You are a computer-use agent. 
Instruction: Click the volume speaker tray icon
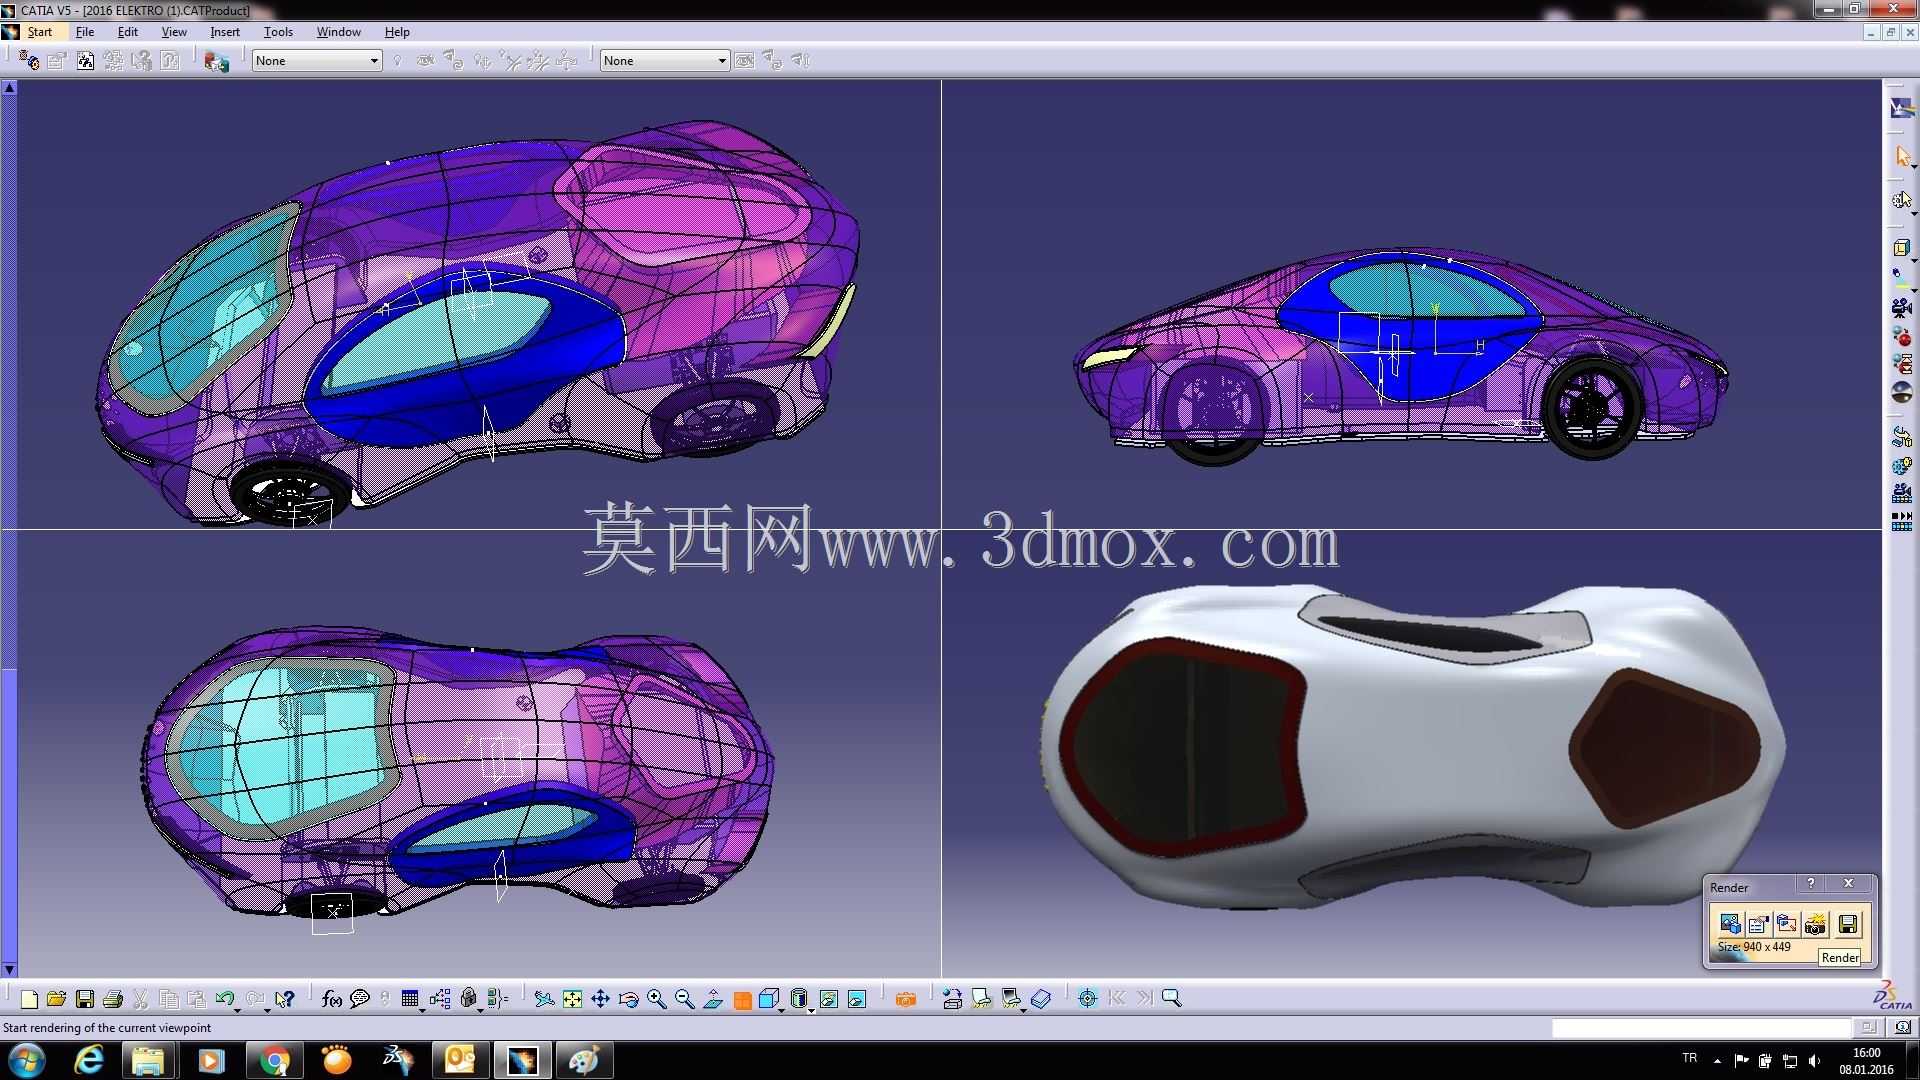(x=1815, y=1060)
